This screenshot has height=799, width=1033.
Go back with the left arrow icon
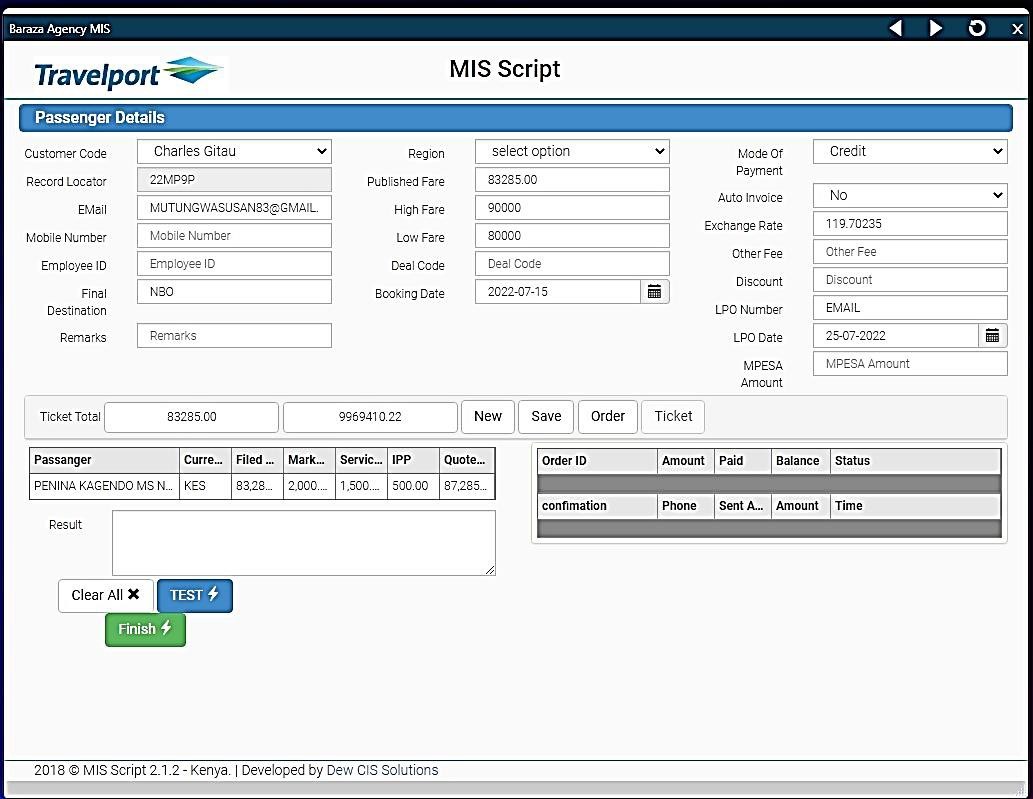pyautogui.click(x=895, y=28)
